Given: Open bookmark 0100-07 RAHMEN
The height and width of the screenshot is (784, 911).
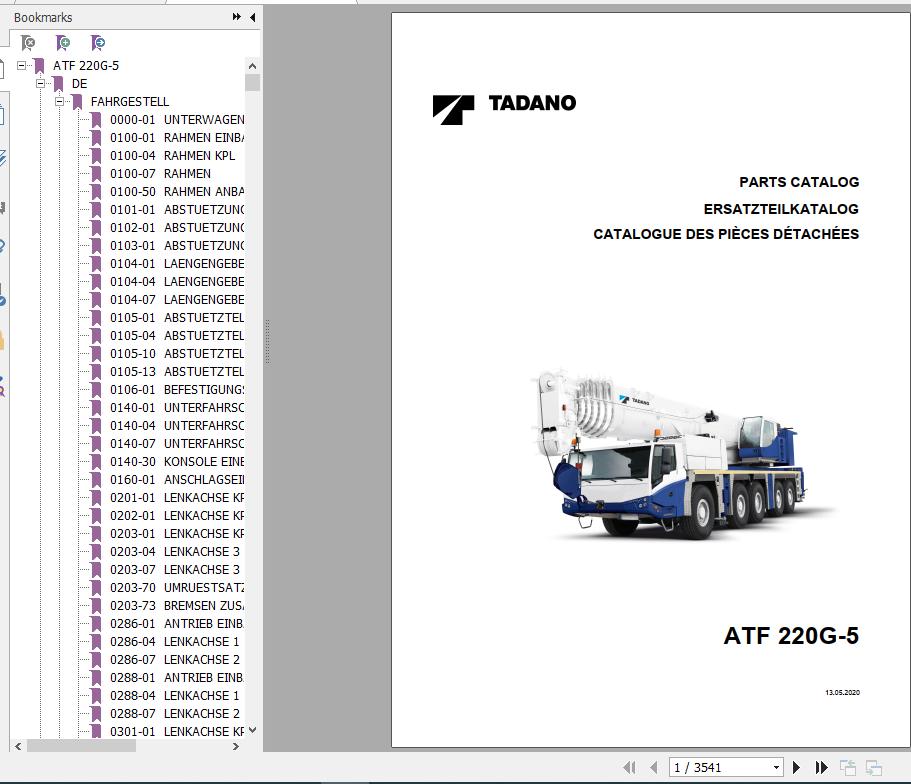Looking at the screenshot, I should [160, 174].
